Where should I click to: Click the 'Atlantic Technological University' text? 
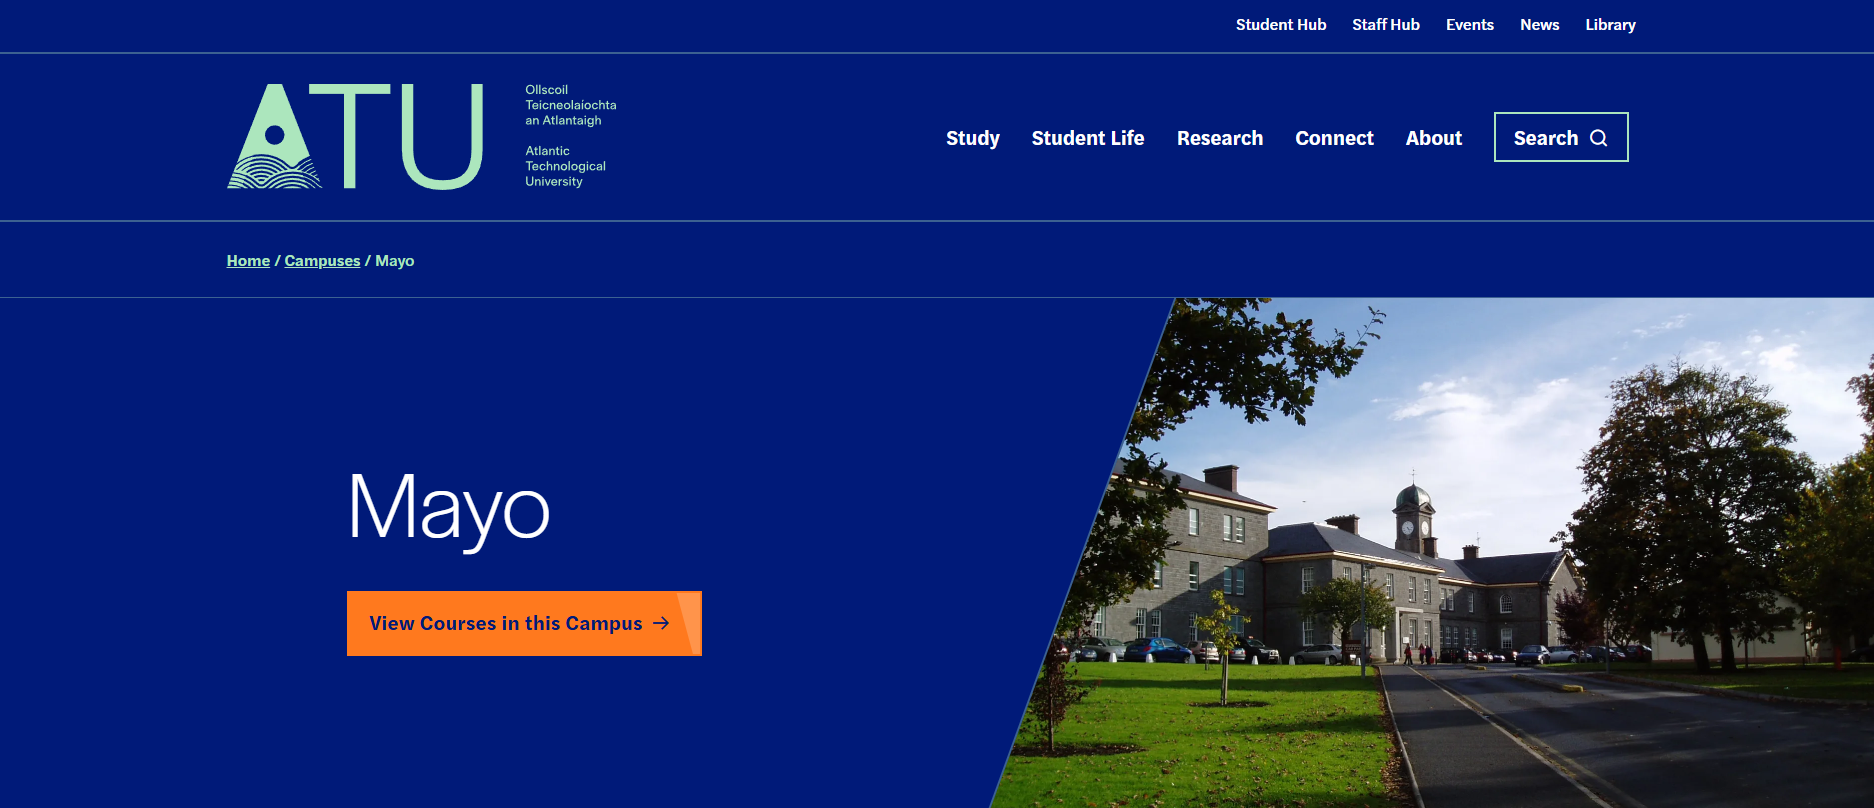click(x=566, y=166)
